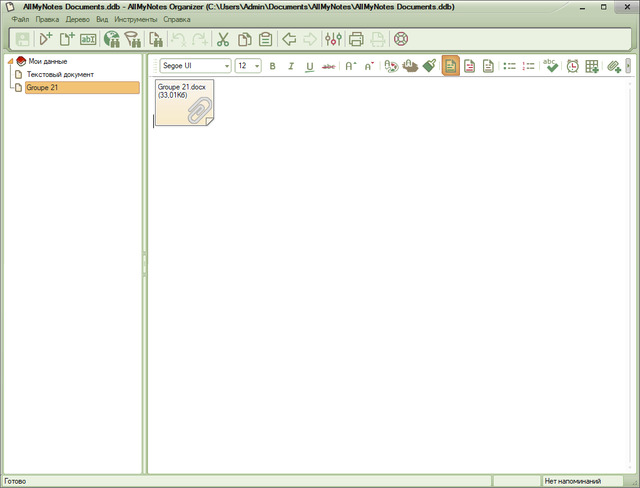Collapse the Мои данные tree node
The height and width of the screenshot is (488, 640).
point(8,61)
